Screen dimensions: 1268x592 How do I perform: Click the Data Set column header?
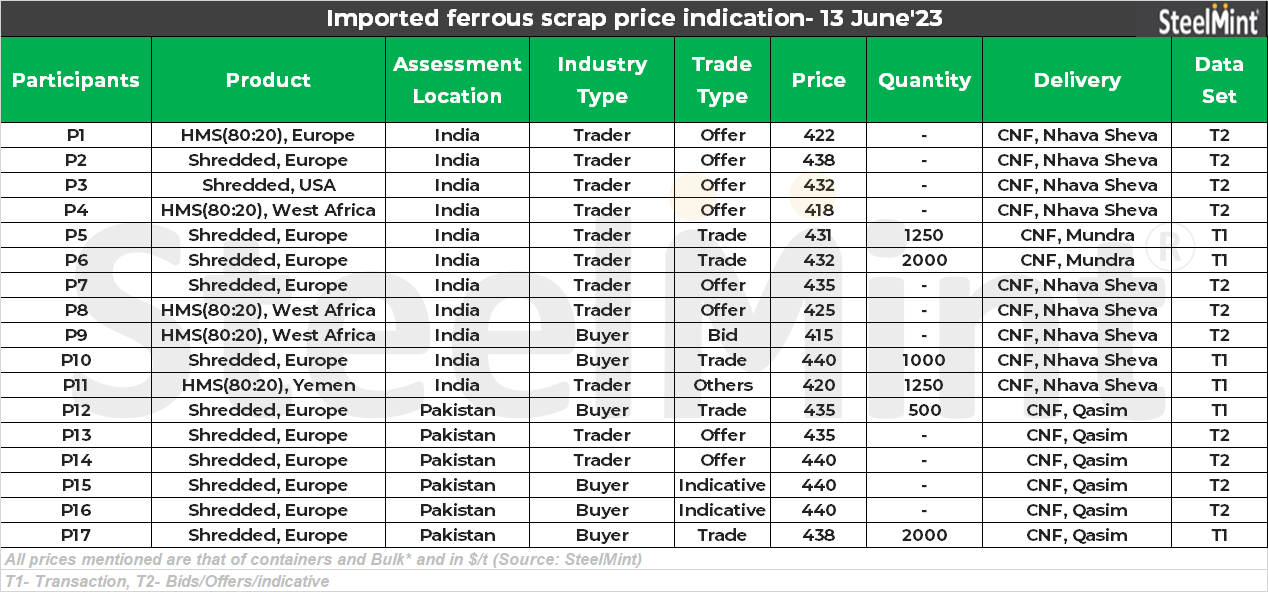[x=1219, y=80]
